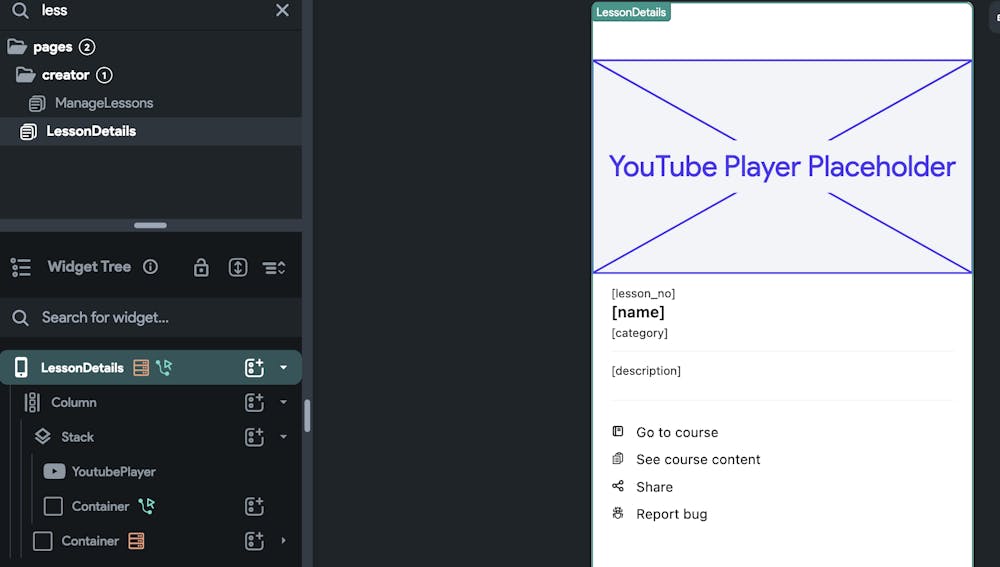1000x567 pixels.
Task: Select the [category] text on canvas
Action: [639, 333]
